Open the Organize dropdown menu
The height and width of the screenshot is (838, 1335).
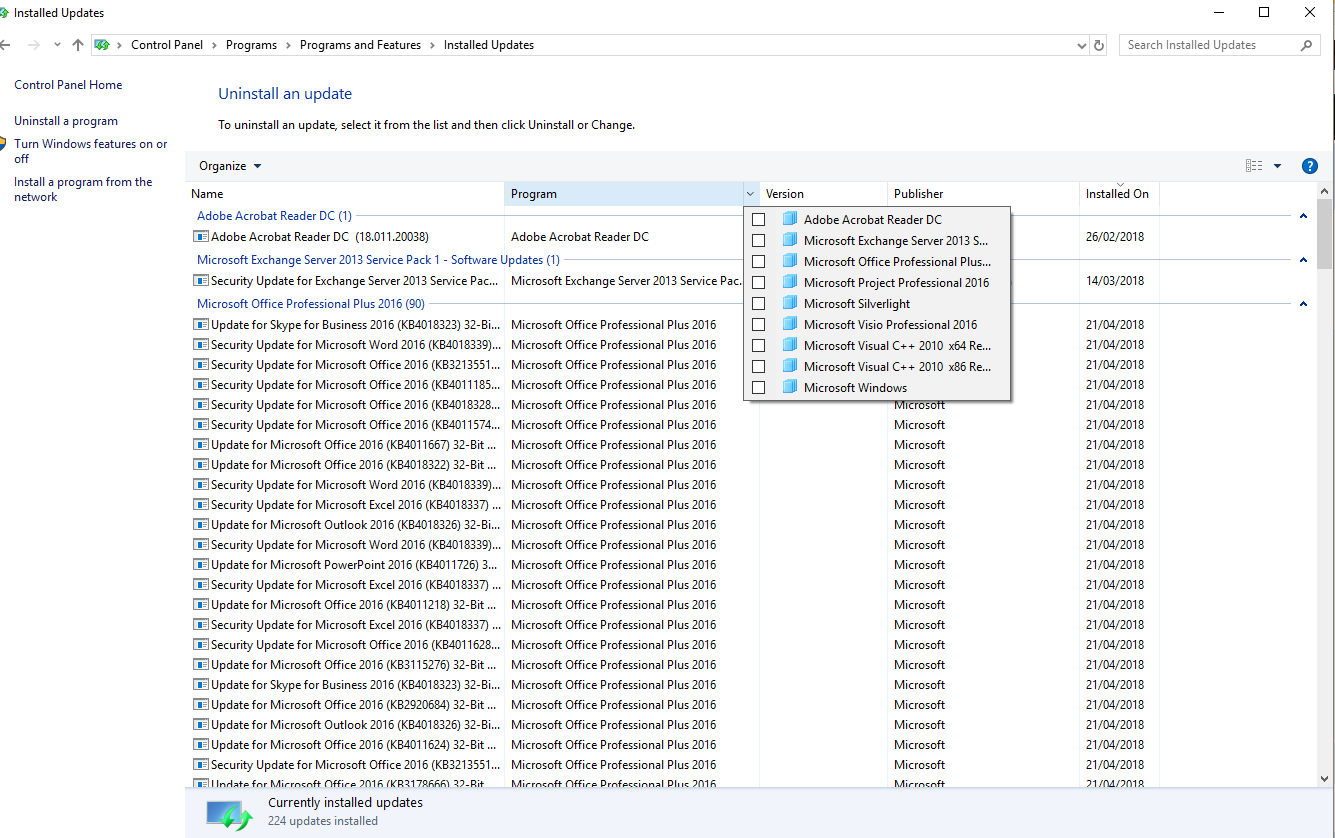[230, 166]
